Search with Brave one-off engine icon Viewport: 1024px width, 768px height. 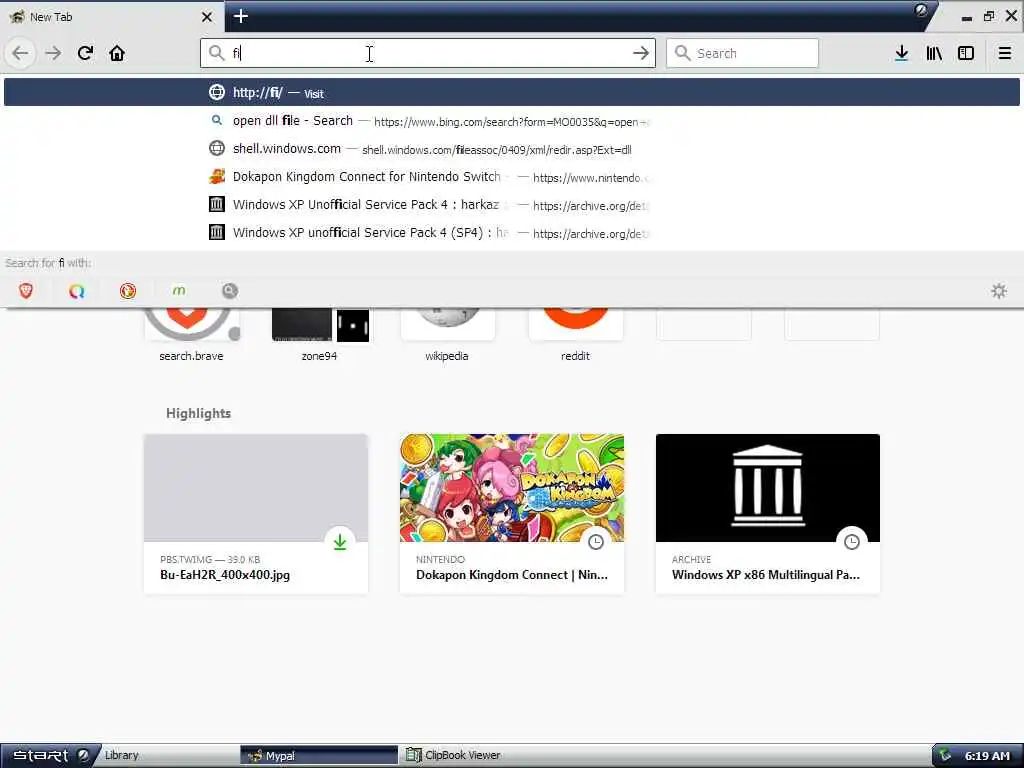point(26,291)
